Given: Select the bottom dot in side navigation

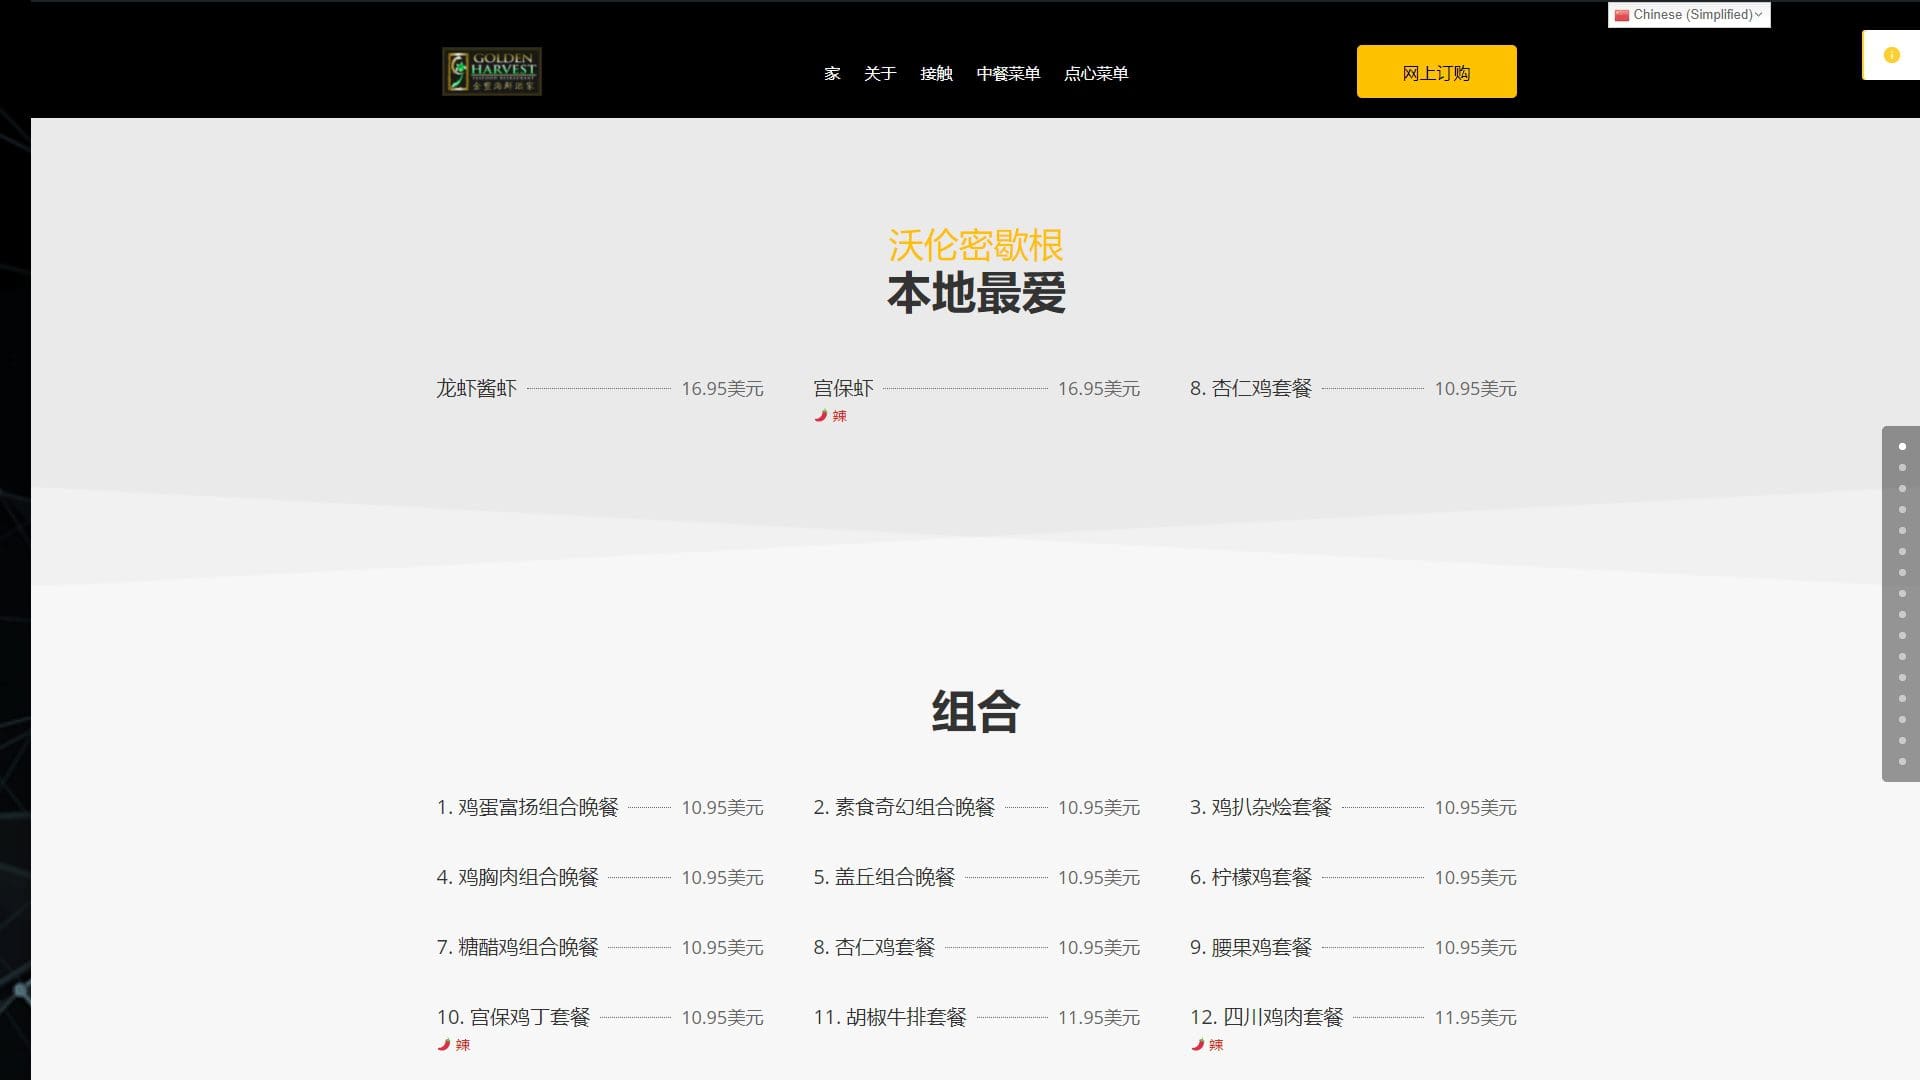Looking at the screenshot, I should pos(1900,762).
